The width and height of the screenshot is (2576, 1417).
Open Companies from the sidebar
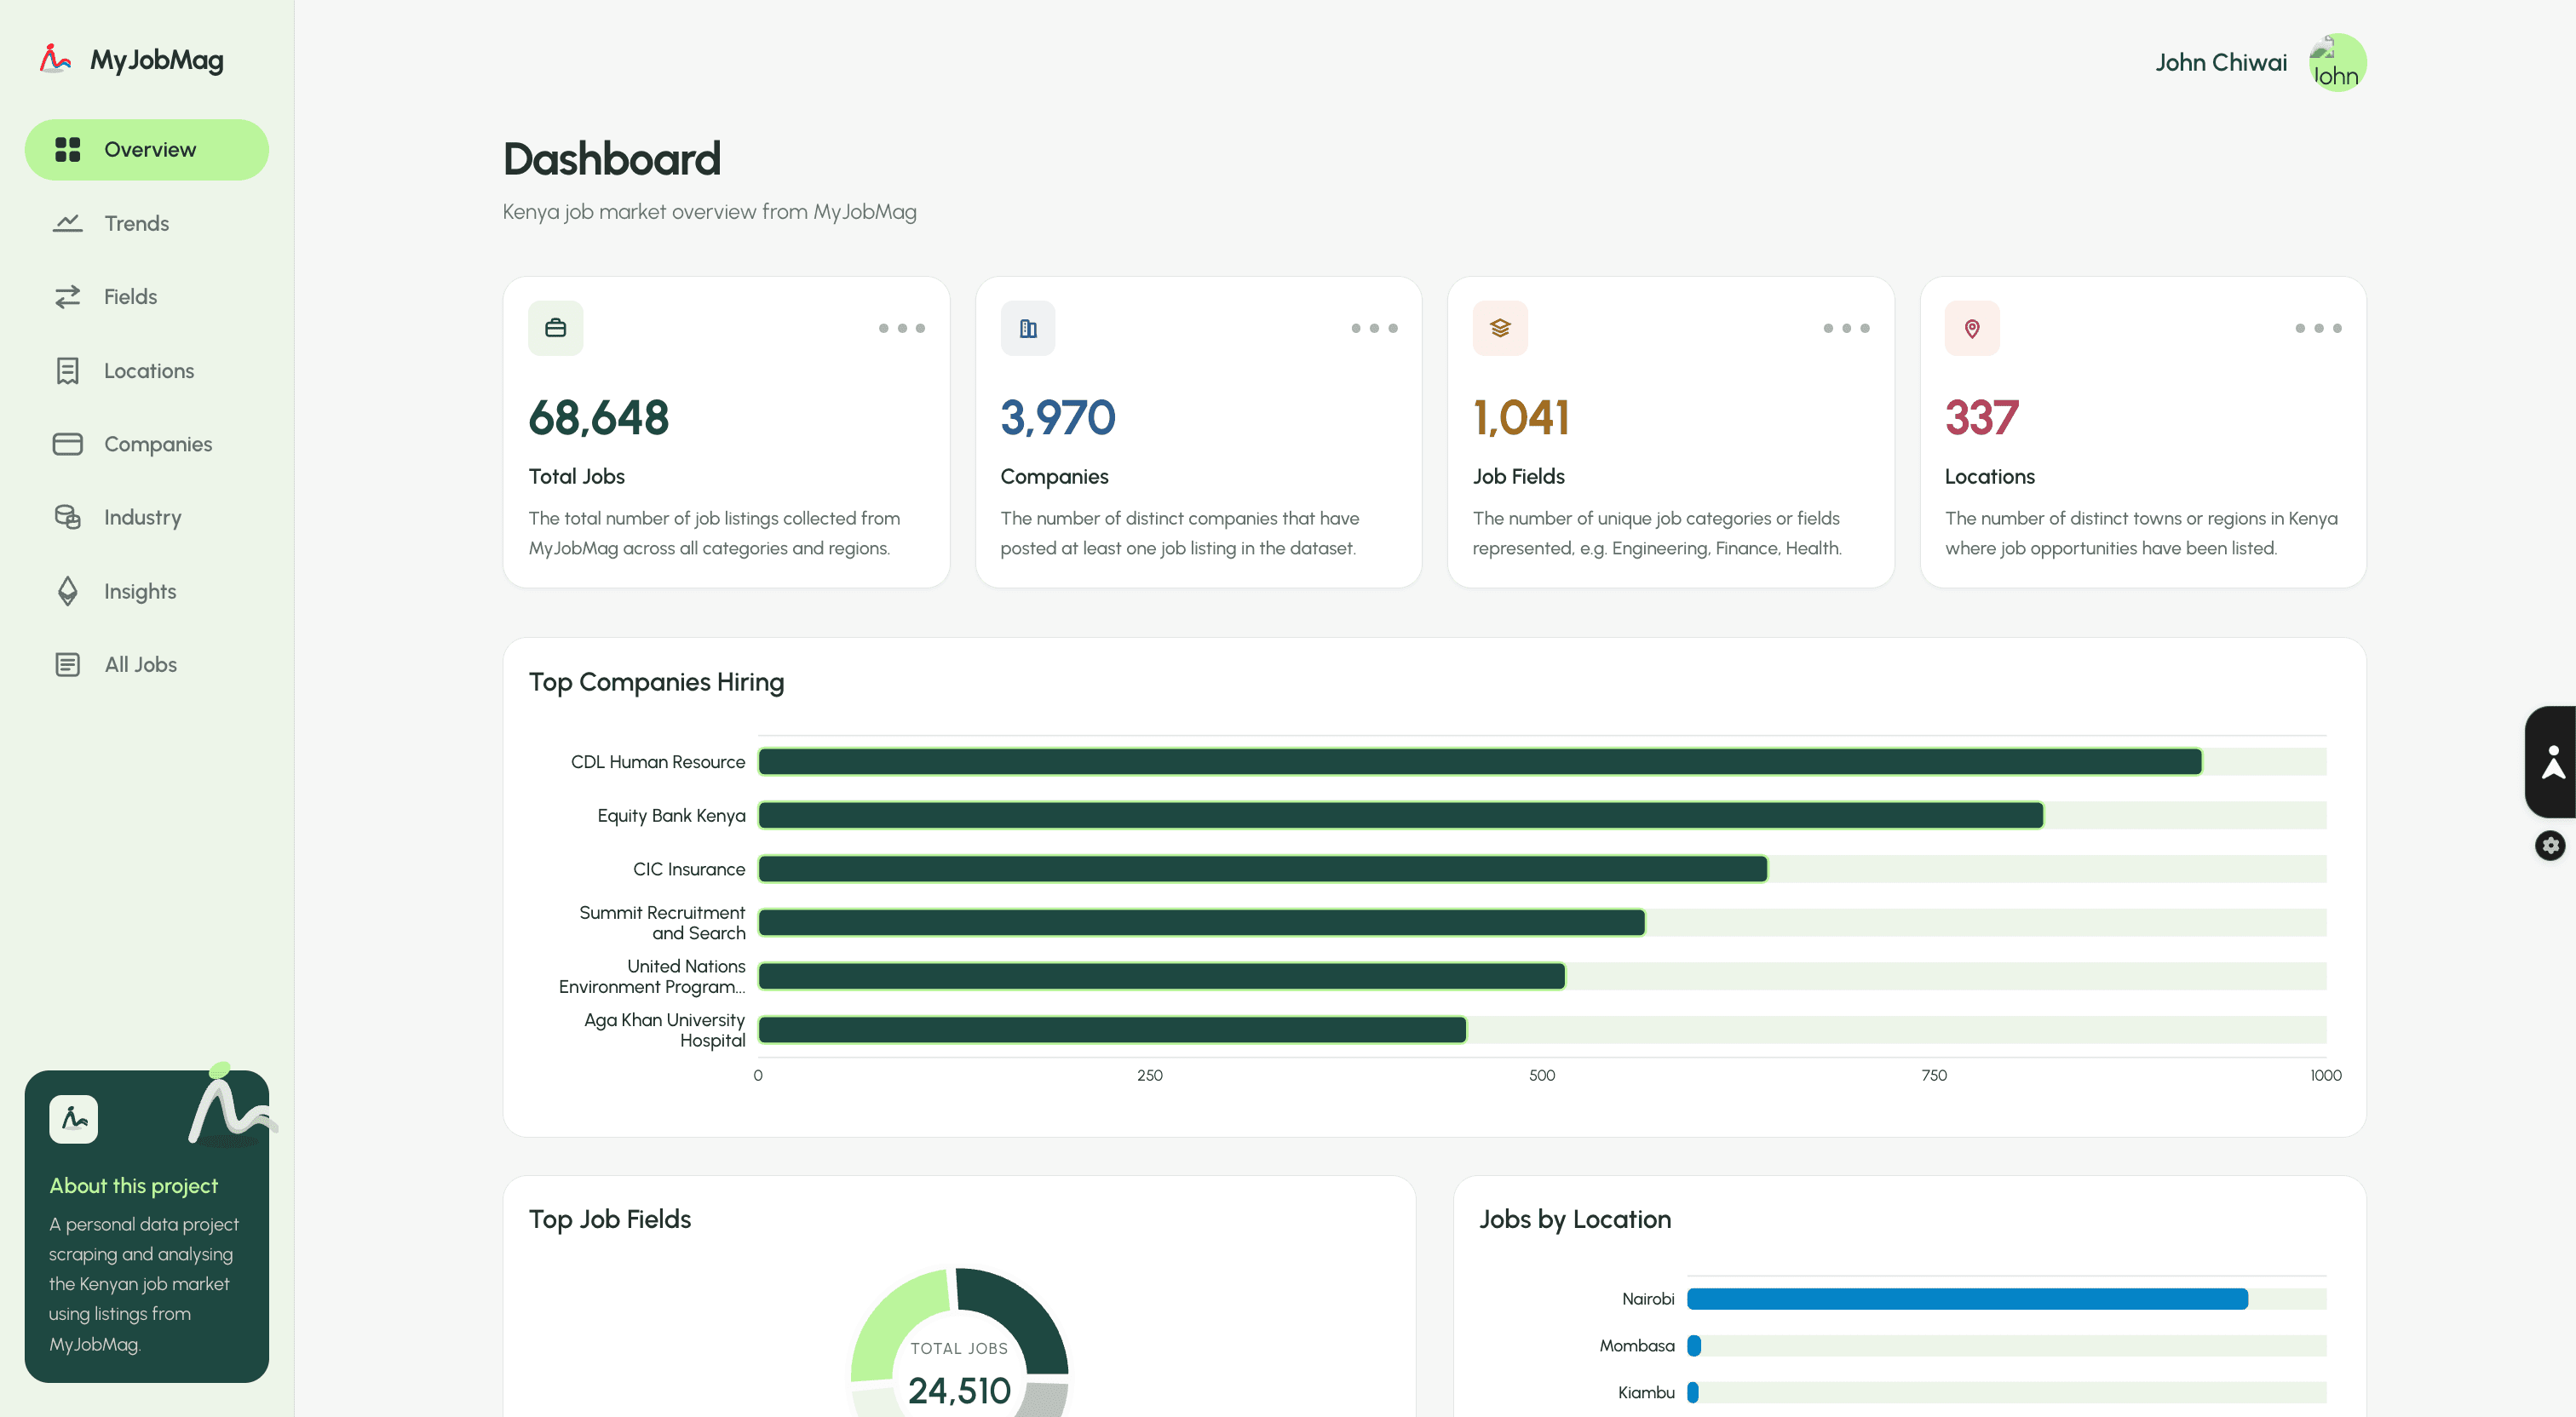click(x=147, y=444)
